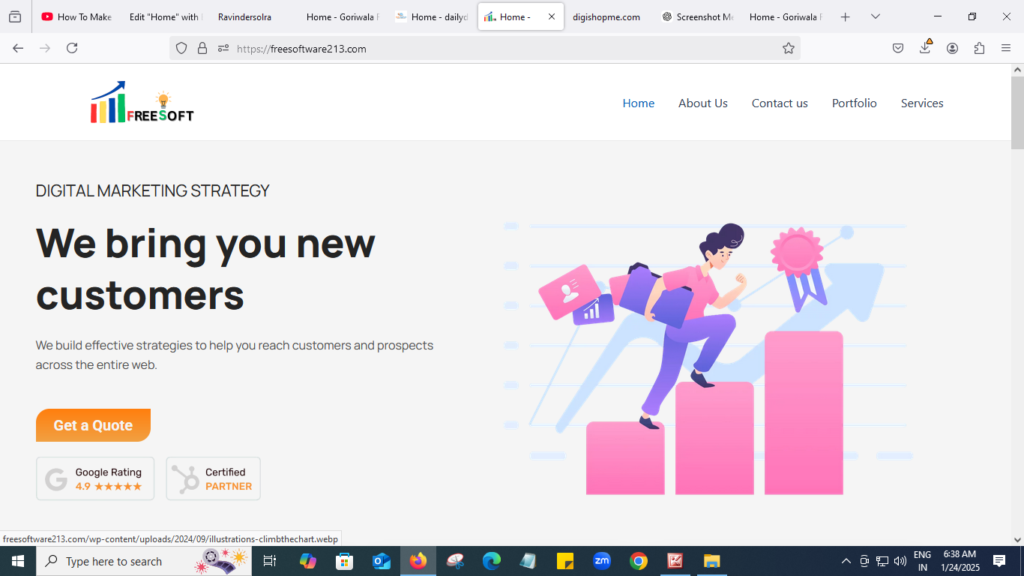
Task: Open Google Chrome from the taskbar
Action: tap(638, 561)
